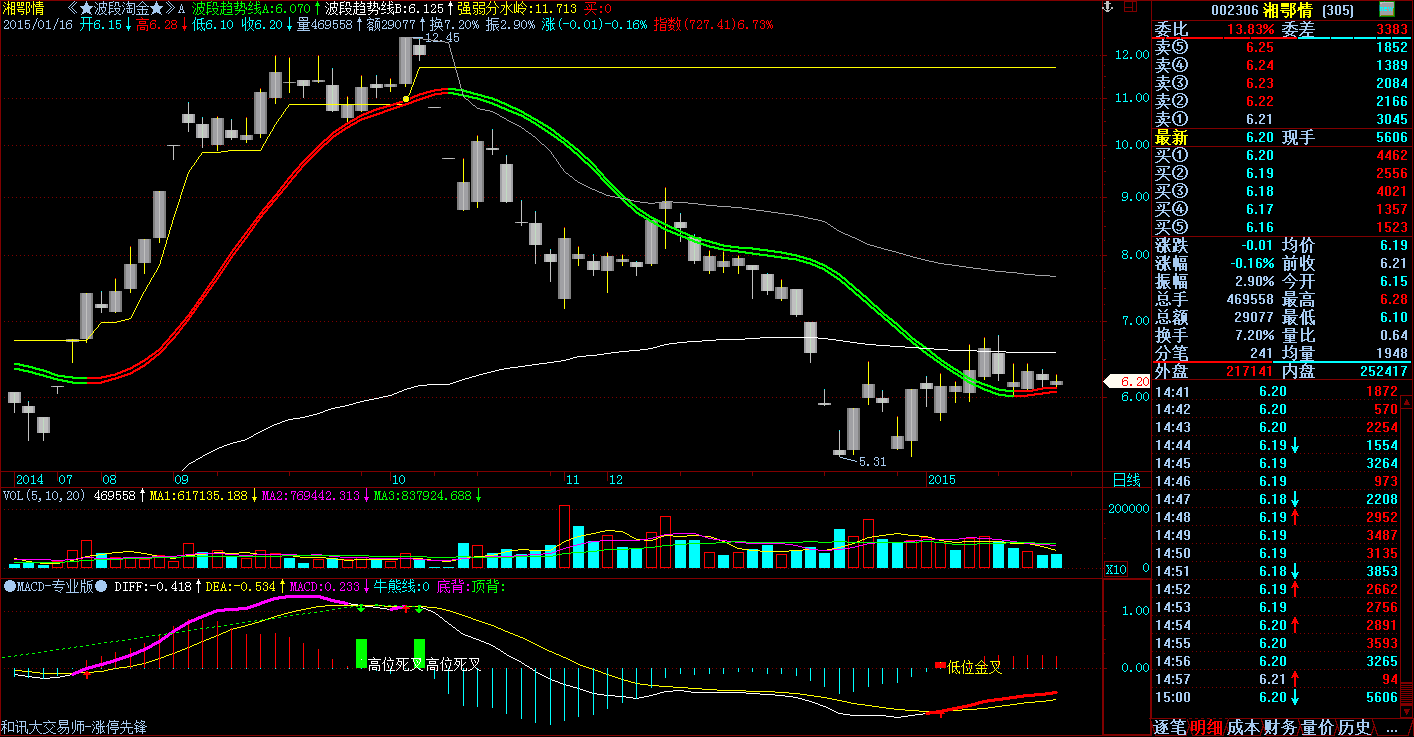Click the 14:44 trade detail row
Screen dimensions: 1414x737
coord(1276,445)
